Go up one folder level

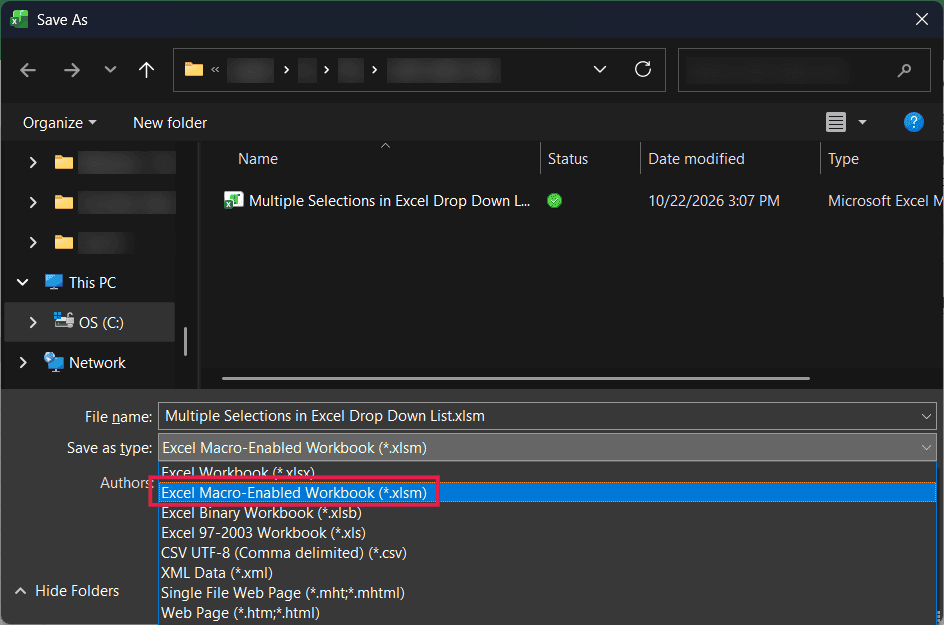tap(146, 70)
